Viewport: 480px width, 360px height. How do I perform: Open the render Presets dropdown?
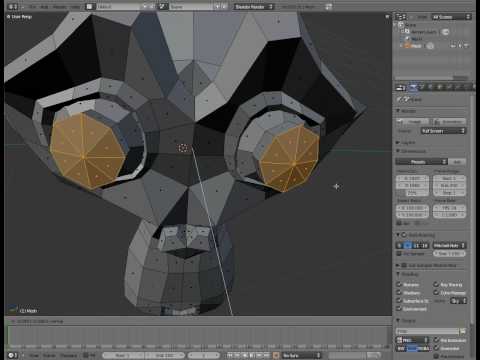[421, 162]
